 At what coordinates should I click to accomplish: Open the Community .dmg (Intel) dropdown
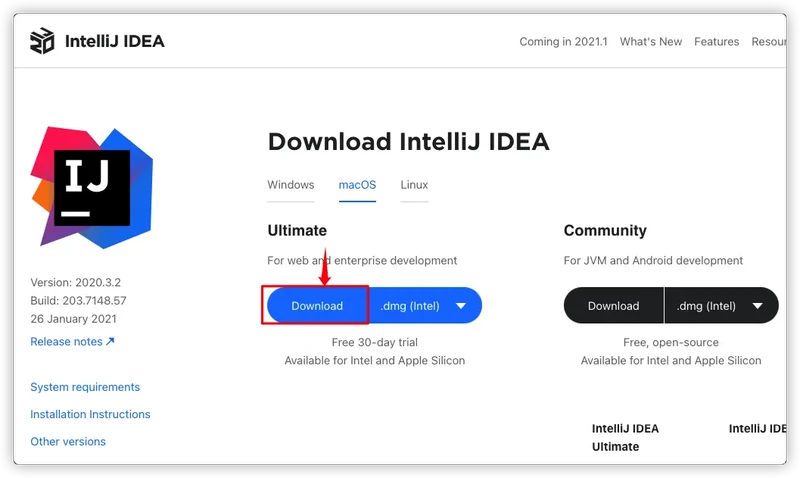click(721, 306)
